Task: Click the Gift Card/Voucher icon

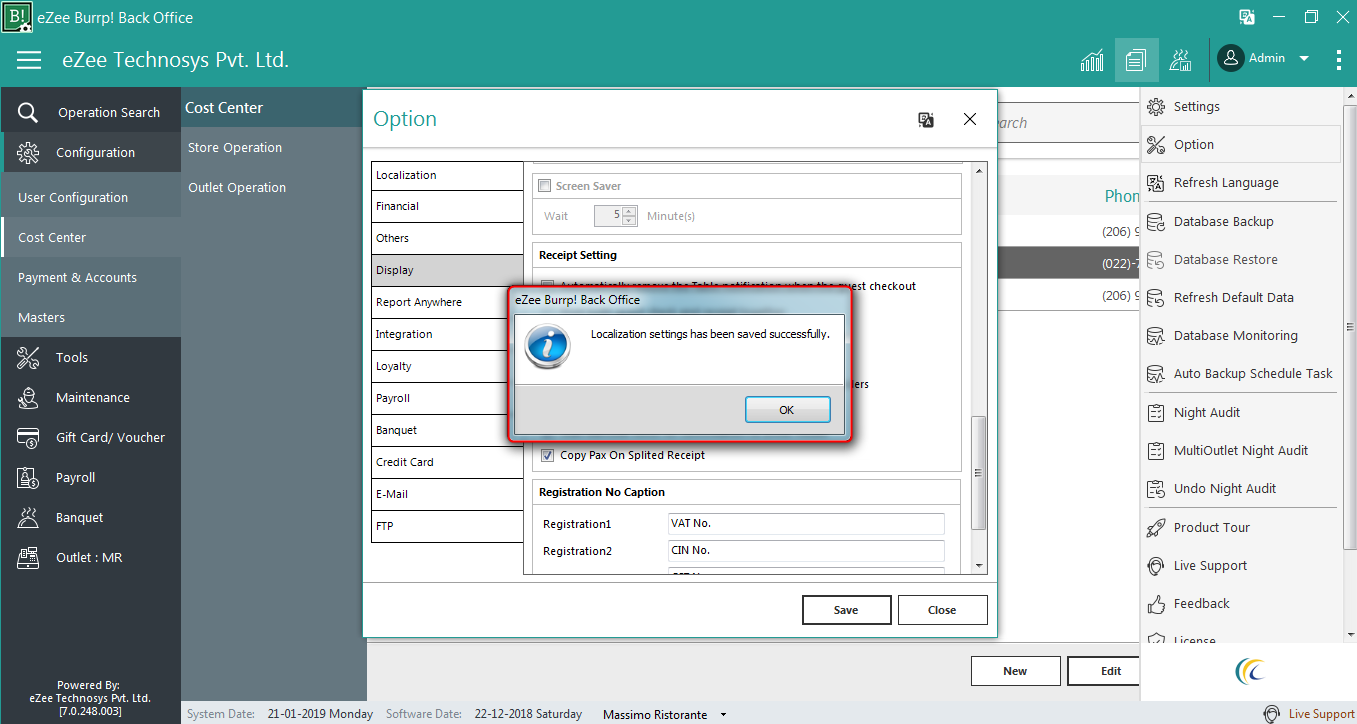Action: pyautogui.click(x=28, y=437)
